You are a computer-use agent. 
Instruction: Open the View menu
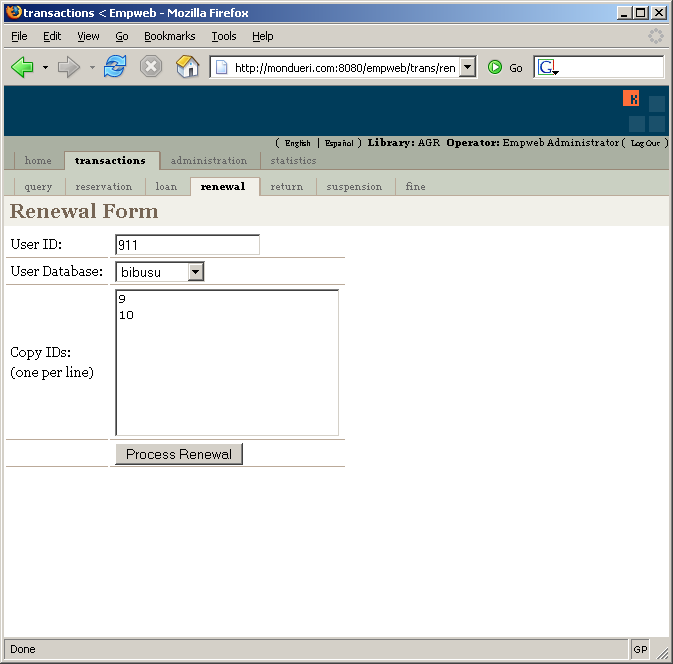pos(88,36)
